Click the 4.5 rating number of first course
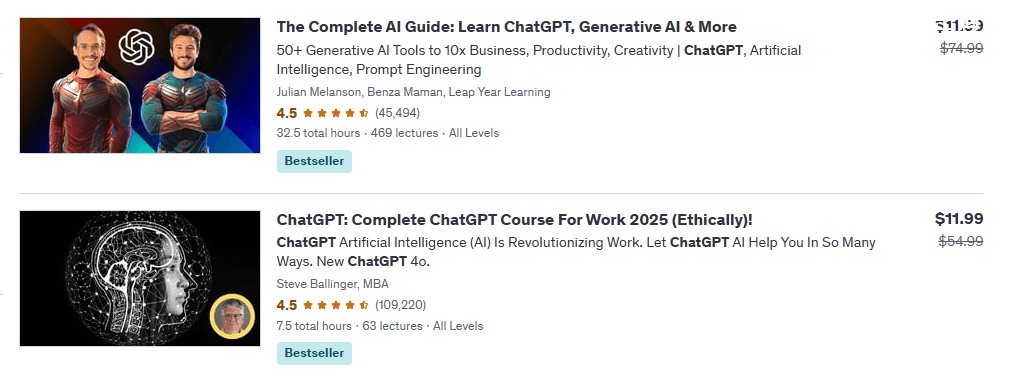Screen dimensions: 1010x385 [x=287, y=113]
